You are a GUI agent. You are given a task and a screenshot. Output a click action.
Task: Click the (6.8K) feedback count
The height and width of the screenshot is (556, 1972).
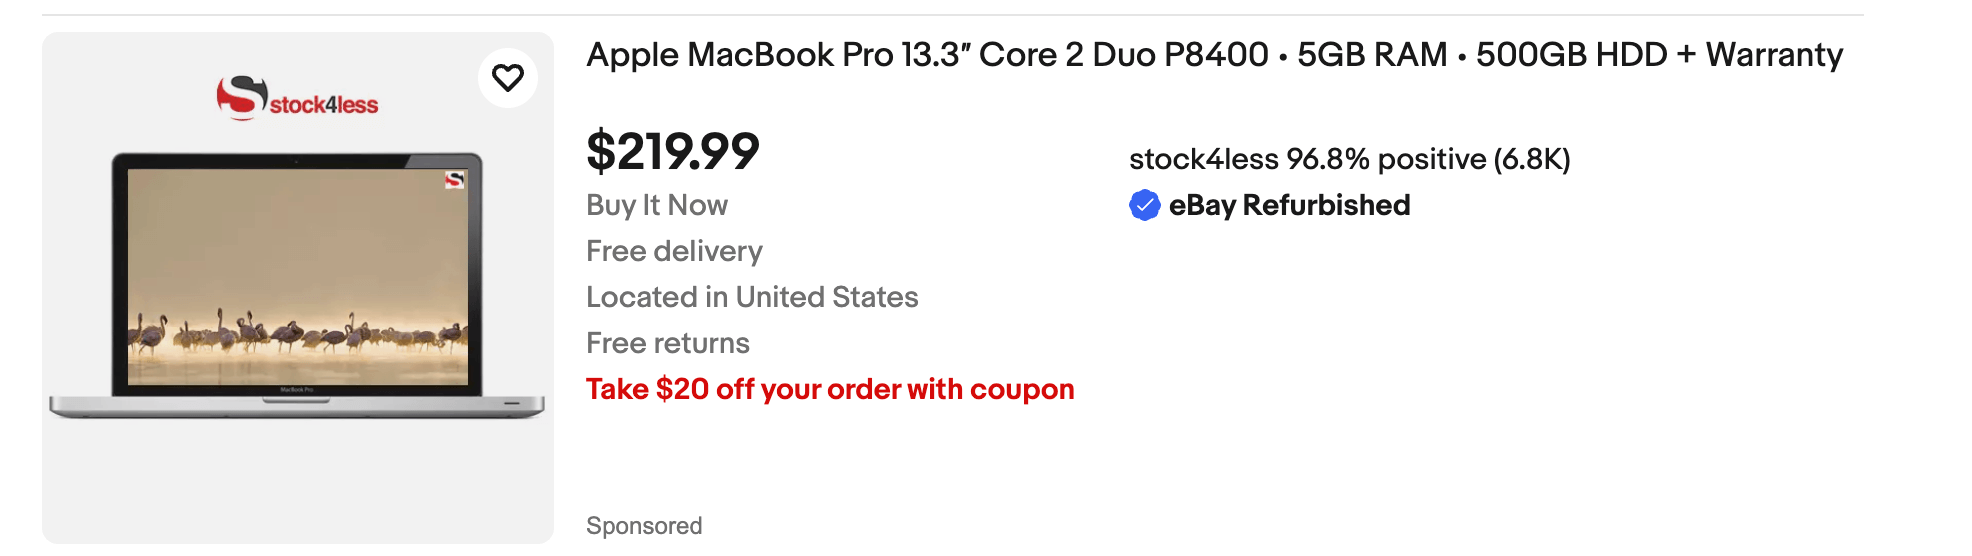click(x=1532, y=159)
